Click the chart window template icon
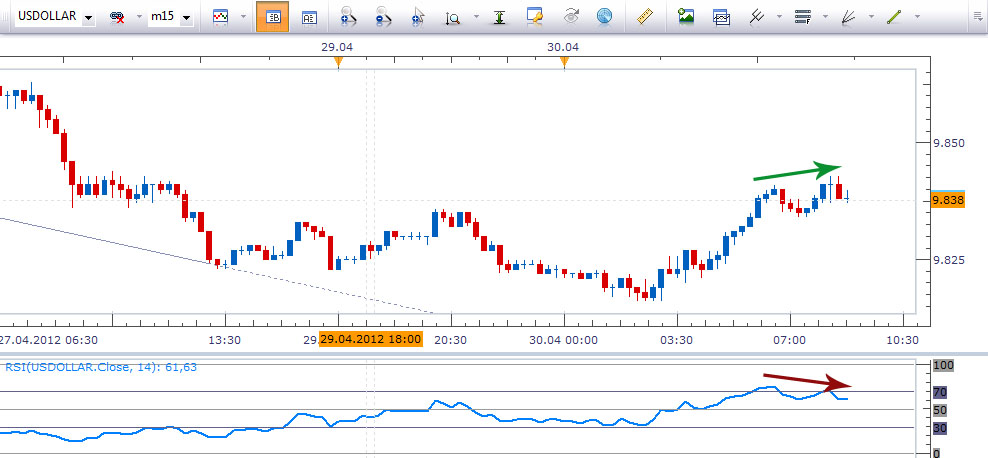The image size is (988, 458). [x=721, y=17]
